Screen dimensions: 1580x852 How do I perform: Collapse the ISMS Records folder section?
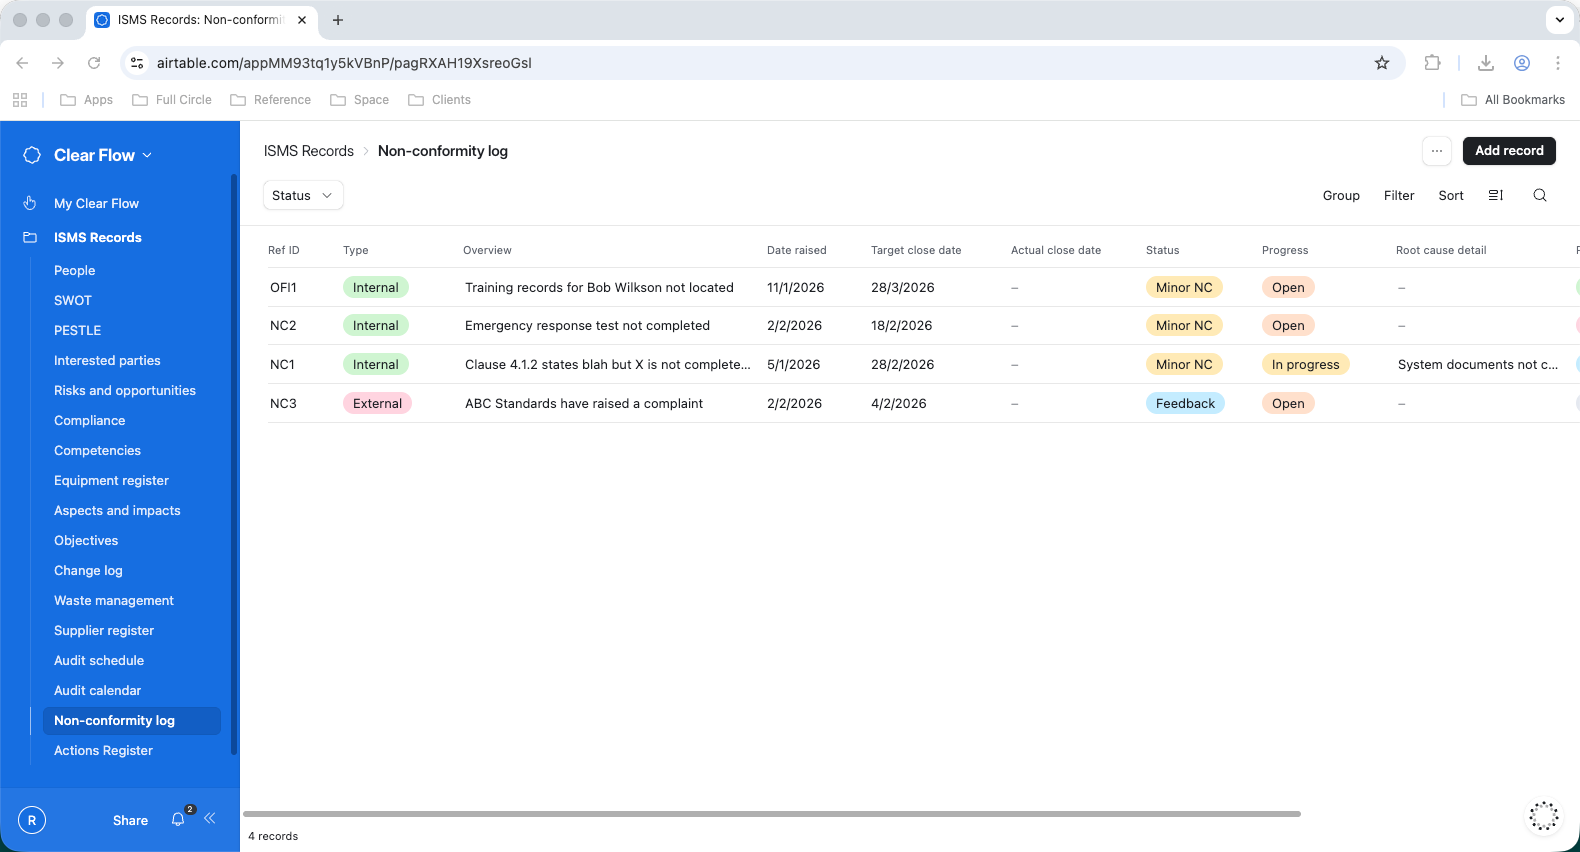click(97, 237)
